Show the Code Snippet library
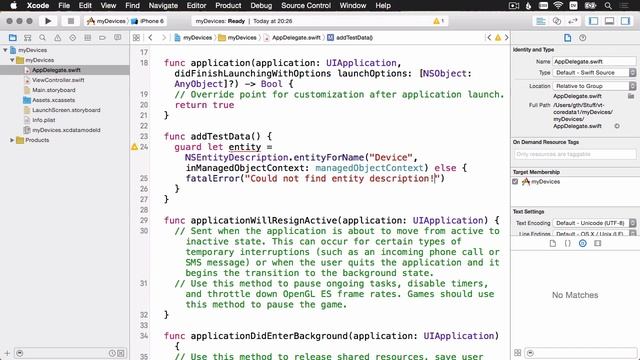This screenshot has width=640, height=360. (x=567, y=243)
